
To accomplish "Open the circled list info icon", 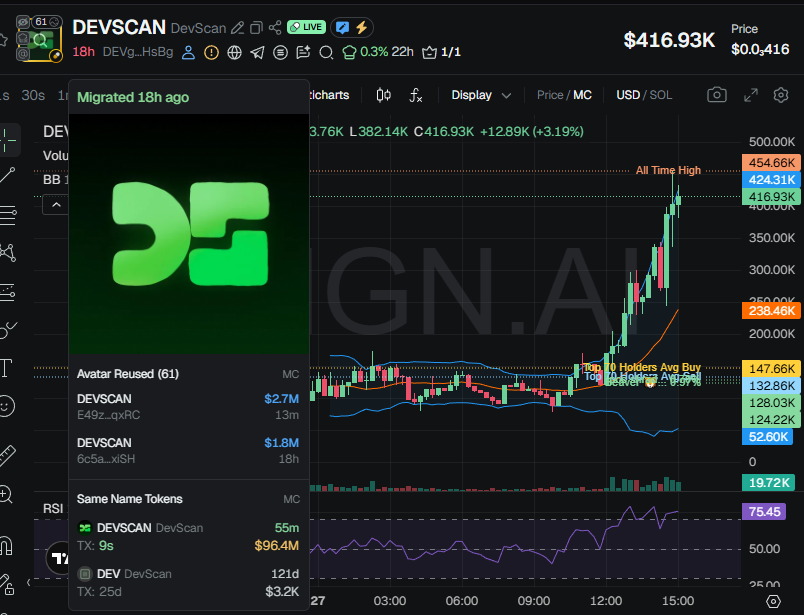I will 280,52.
